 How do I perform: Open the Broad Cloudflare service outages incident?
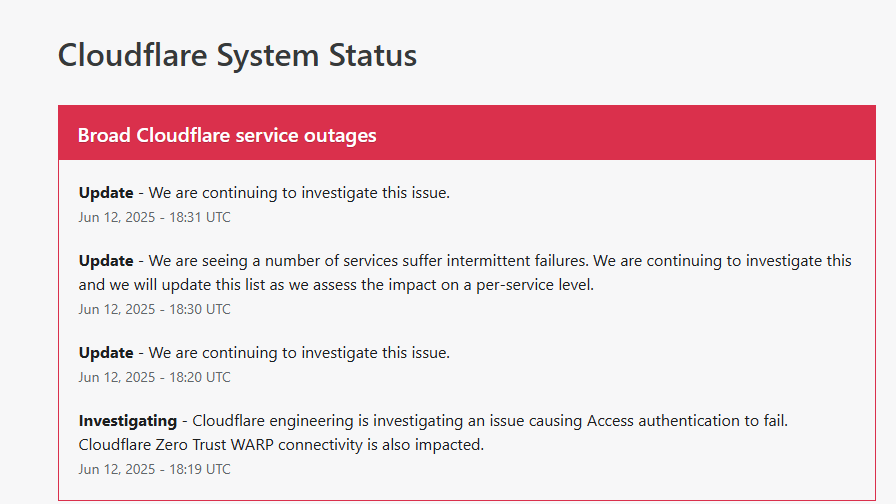click(227, 135)
